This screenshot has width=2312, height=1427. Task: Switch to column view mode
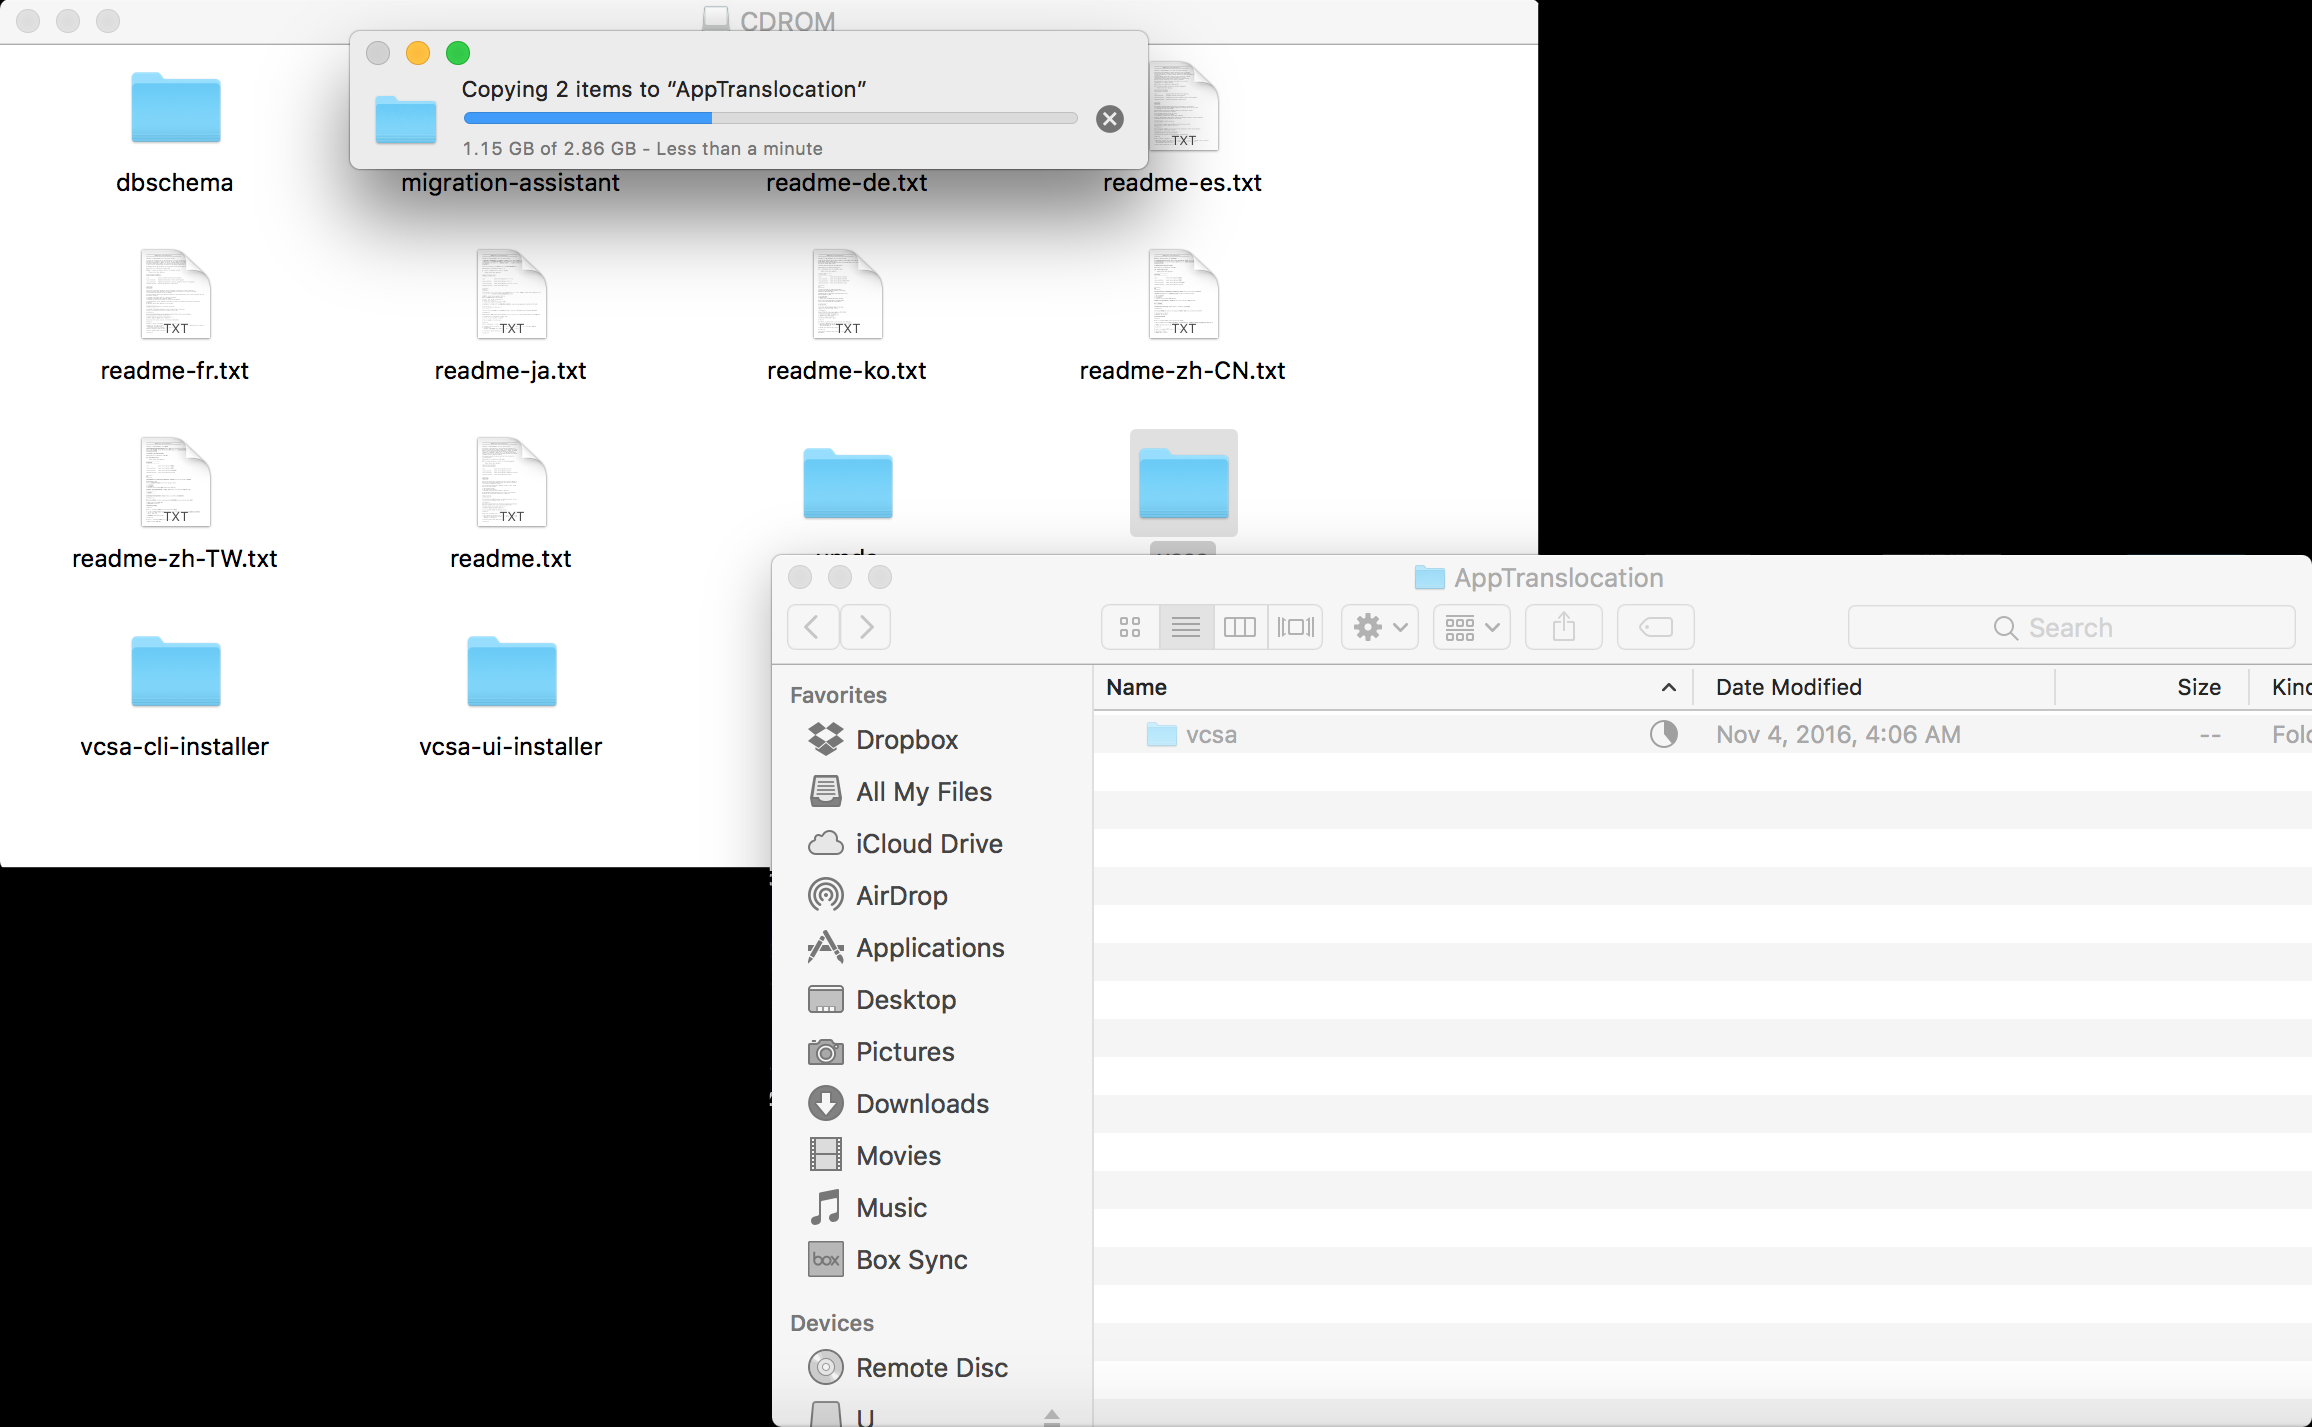pos(1240,627)
